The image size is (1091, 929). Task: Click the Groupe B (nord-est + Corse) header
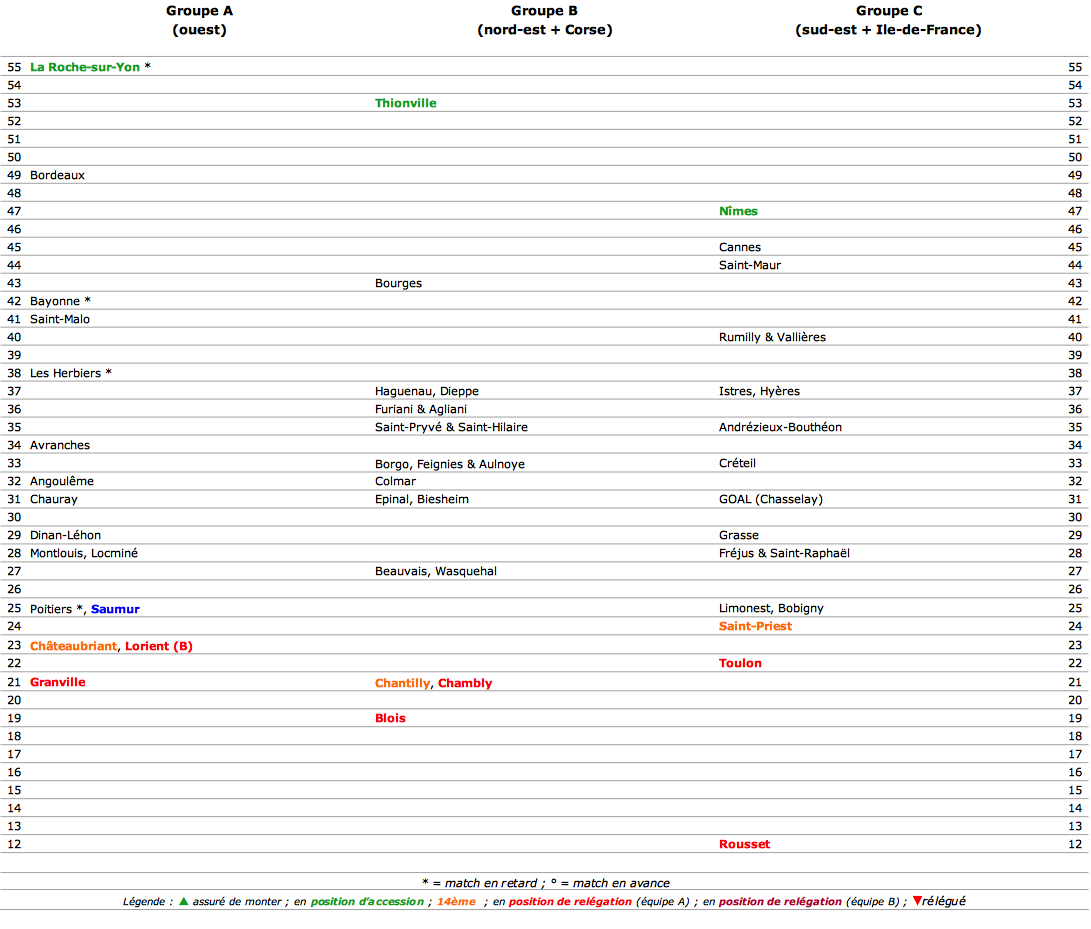pos(544,20)
